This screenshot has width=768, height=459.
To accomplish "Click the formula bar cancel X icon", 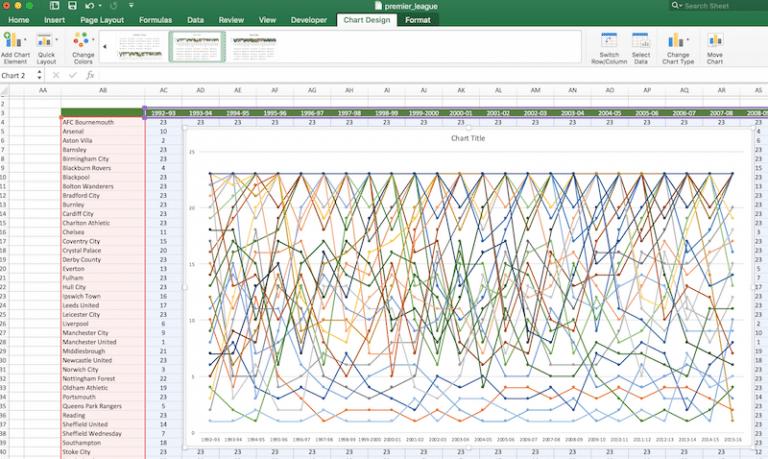I will [x=56, y=75].
